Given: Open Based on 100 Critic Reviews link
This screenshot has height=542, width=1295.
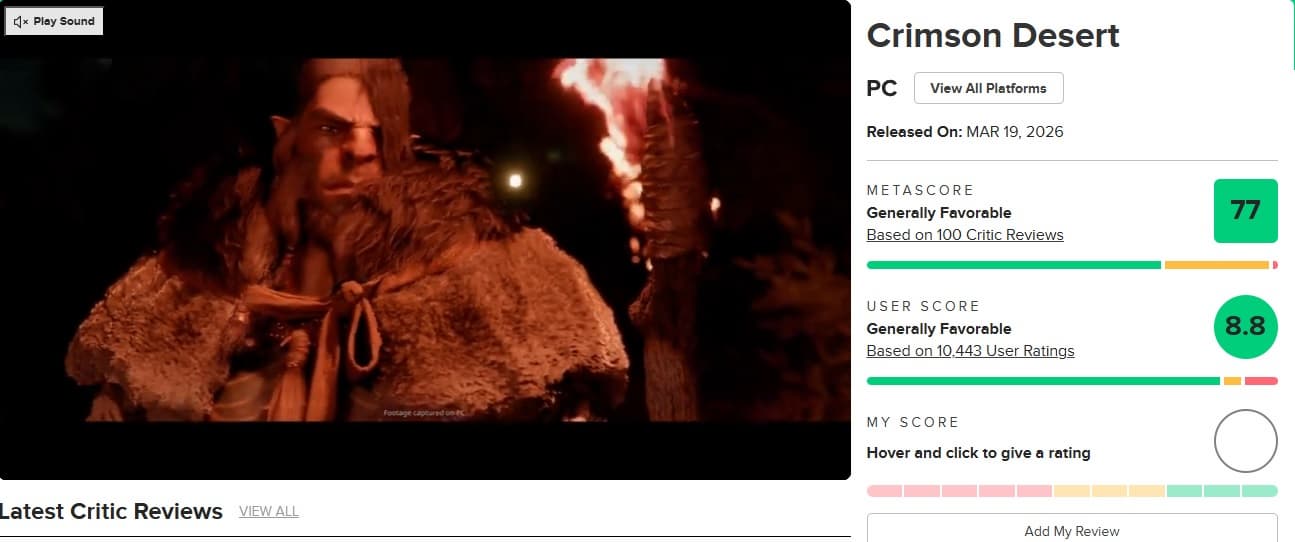Looking at the screenshot, I should tap(965, 235).
